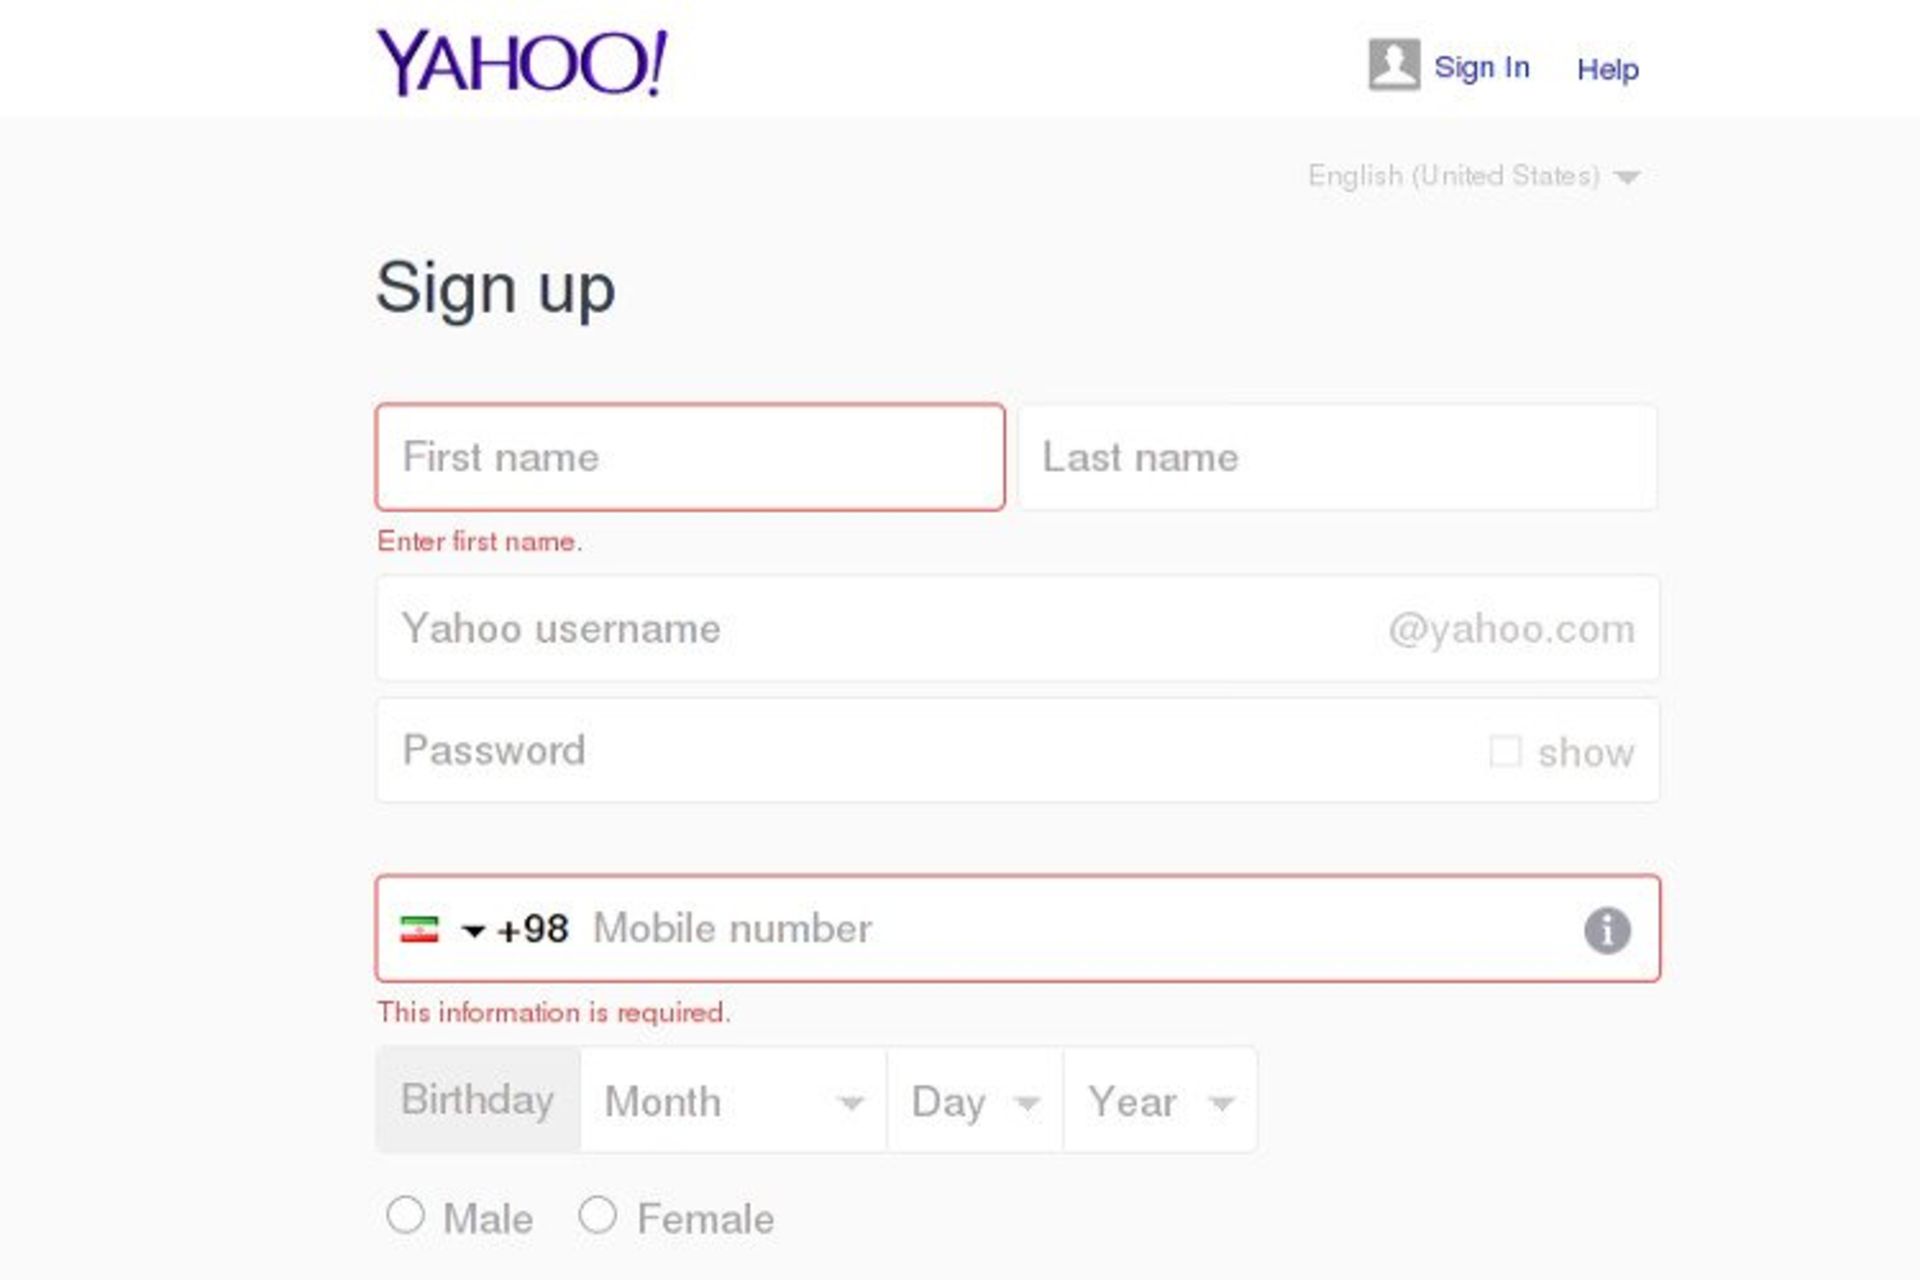Select the Female radio button

pos(597,1216)
